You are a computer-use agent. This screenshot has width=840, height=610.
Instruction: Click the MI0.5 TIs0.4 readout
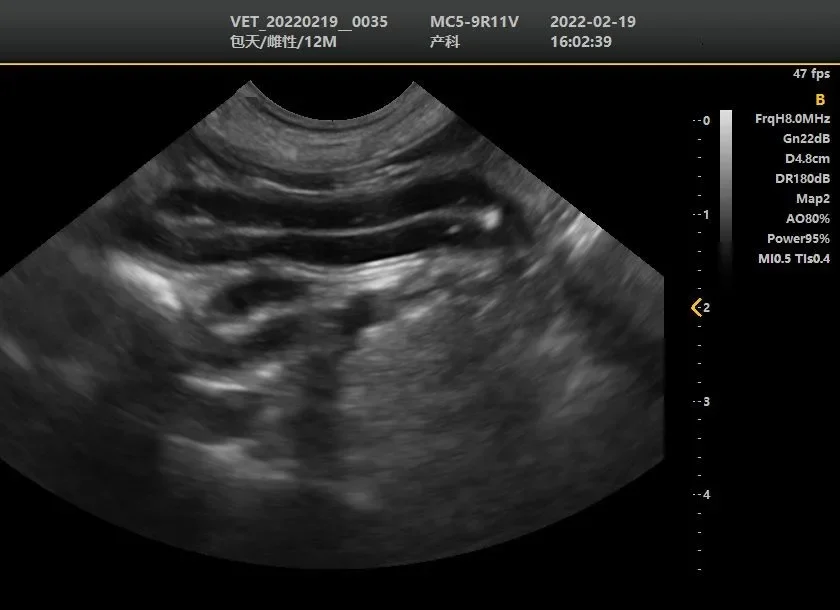click(x=794, y=259)
